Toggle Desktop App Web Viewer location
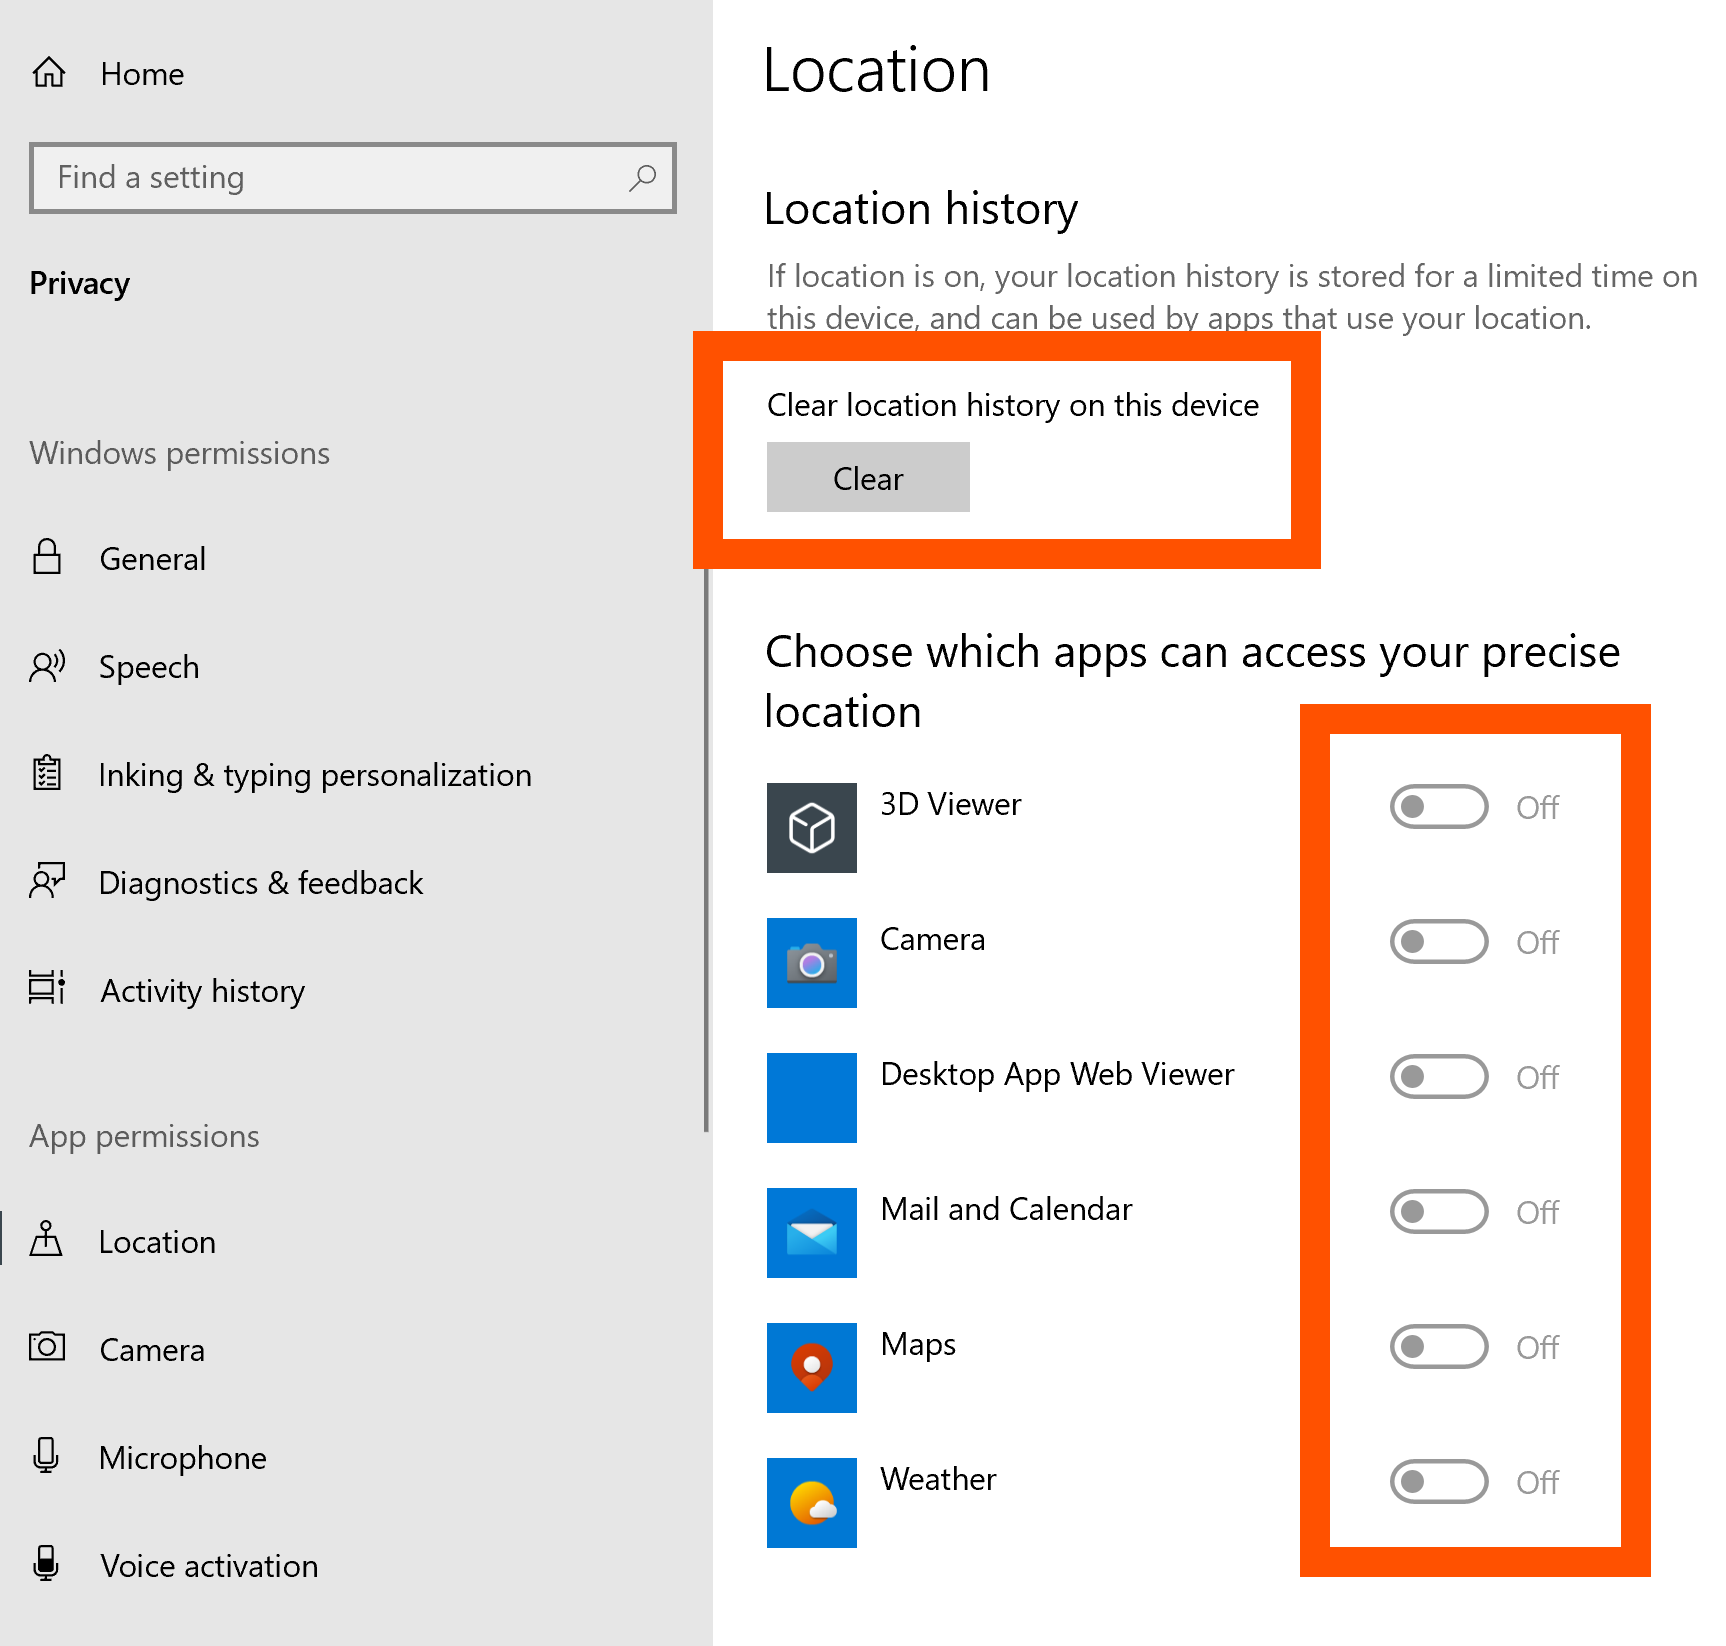Screen dimensions: 1726x1646 (1438, 1077)
